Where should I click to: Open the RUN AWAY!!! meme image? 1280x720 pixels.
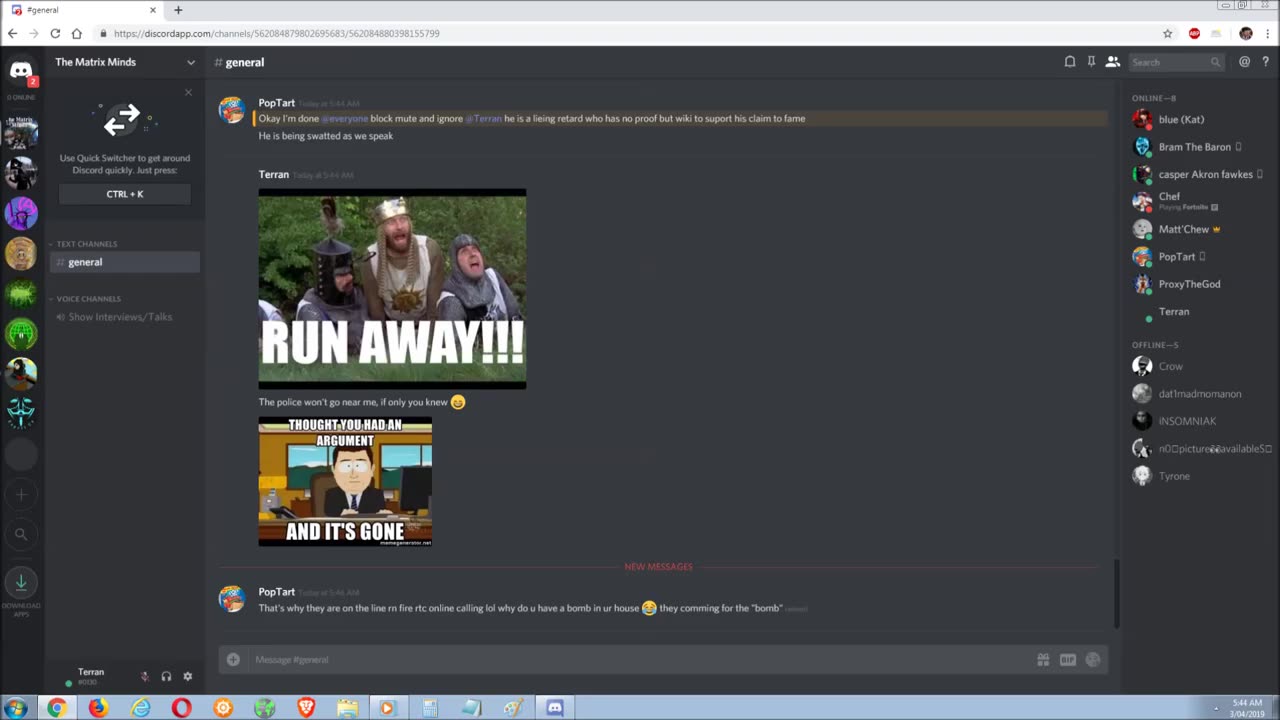[x=392, y=289]
